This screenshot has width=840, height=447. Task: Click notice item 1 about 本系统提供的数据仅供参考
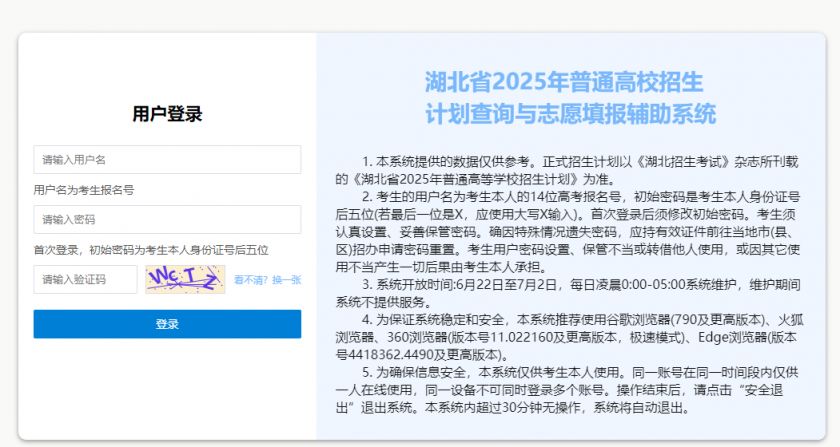(567, 170)
